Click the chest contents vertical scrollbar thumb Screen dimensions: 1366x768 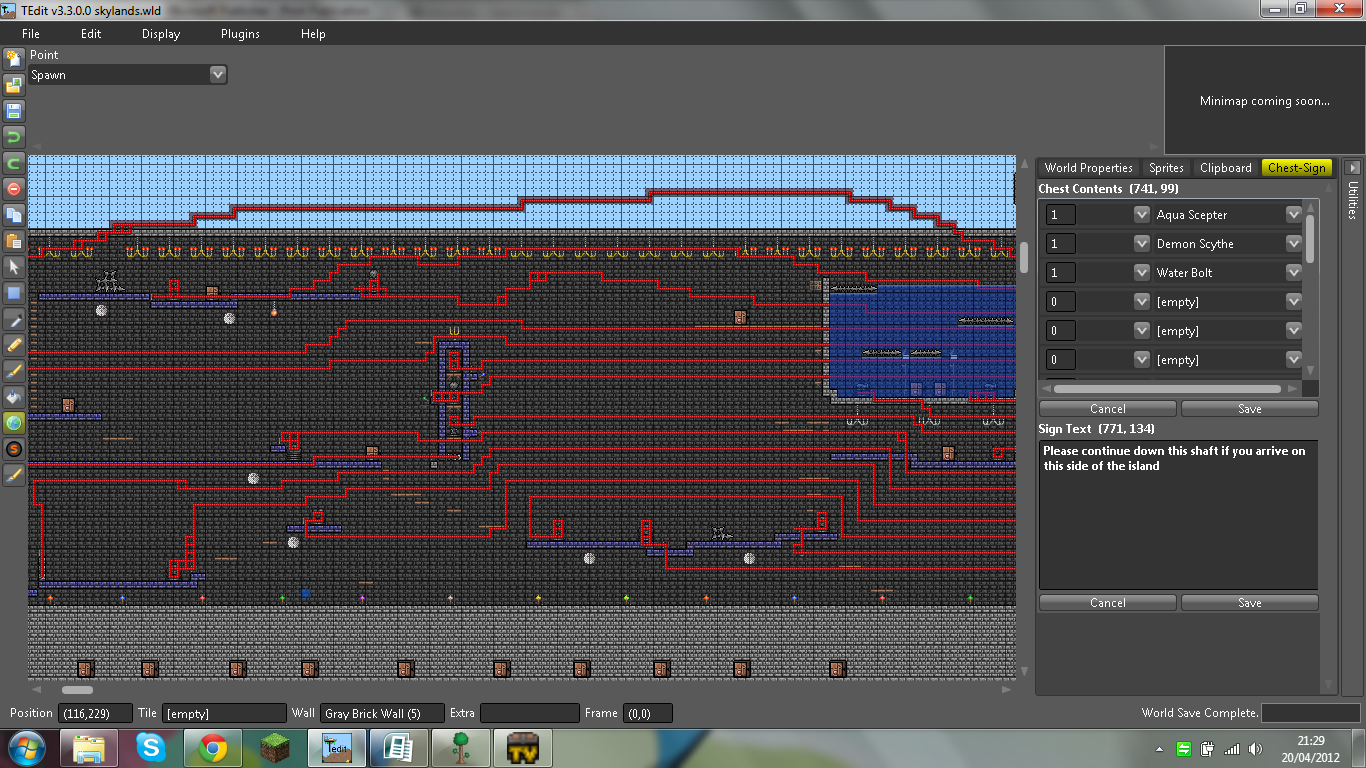coord(1311,239)
